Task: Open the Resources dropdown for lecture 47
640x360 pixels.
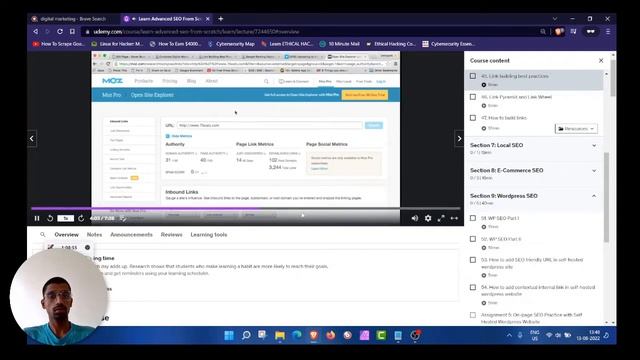Action: pos(576,129)
